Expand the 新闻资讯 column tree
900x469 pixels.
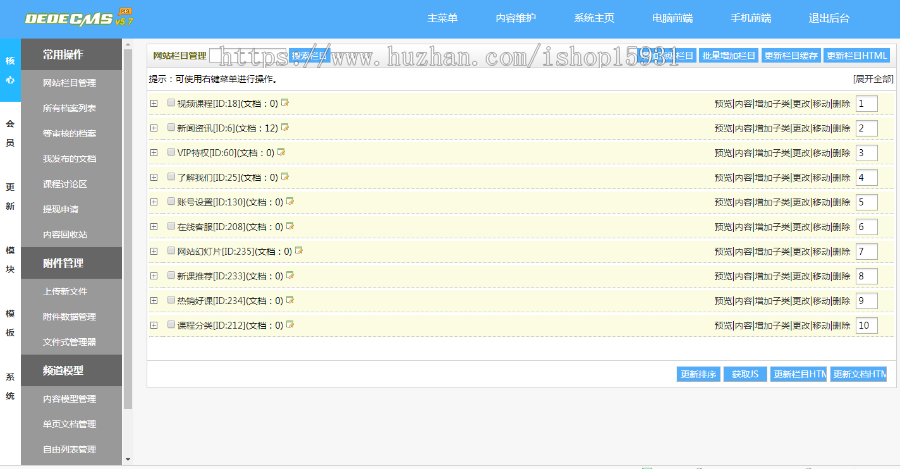click(154, 128)
